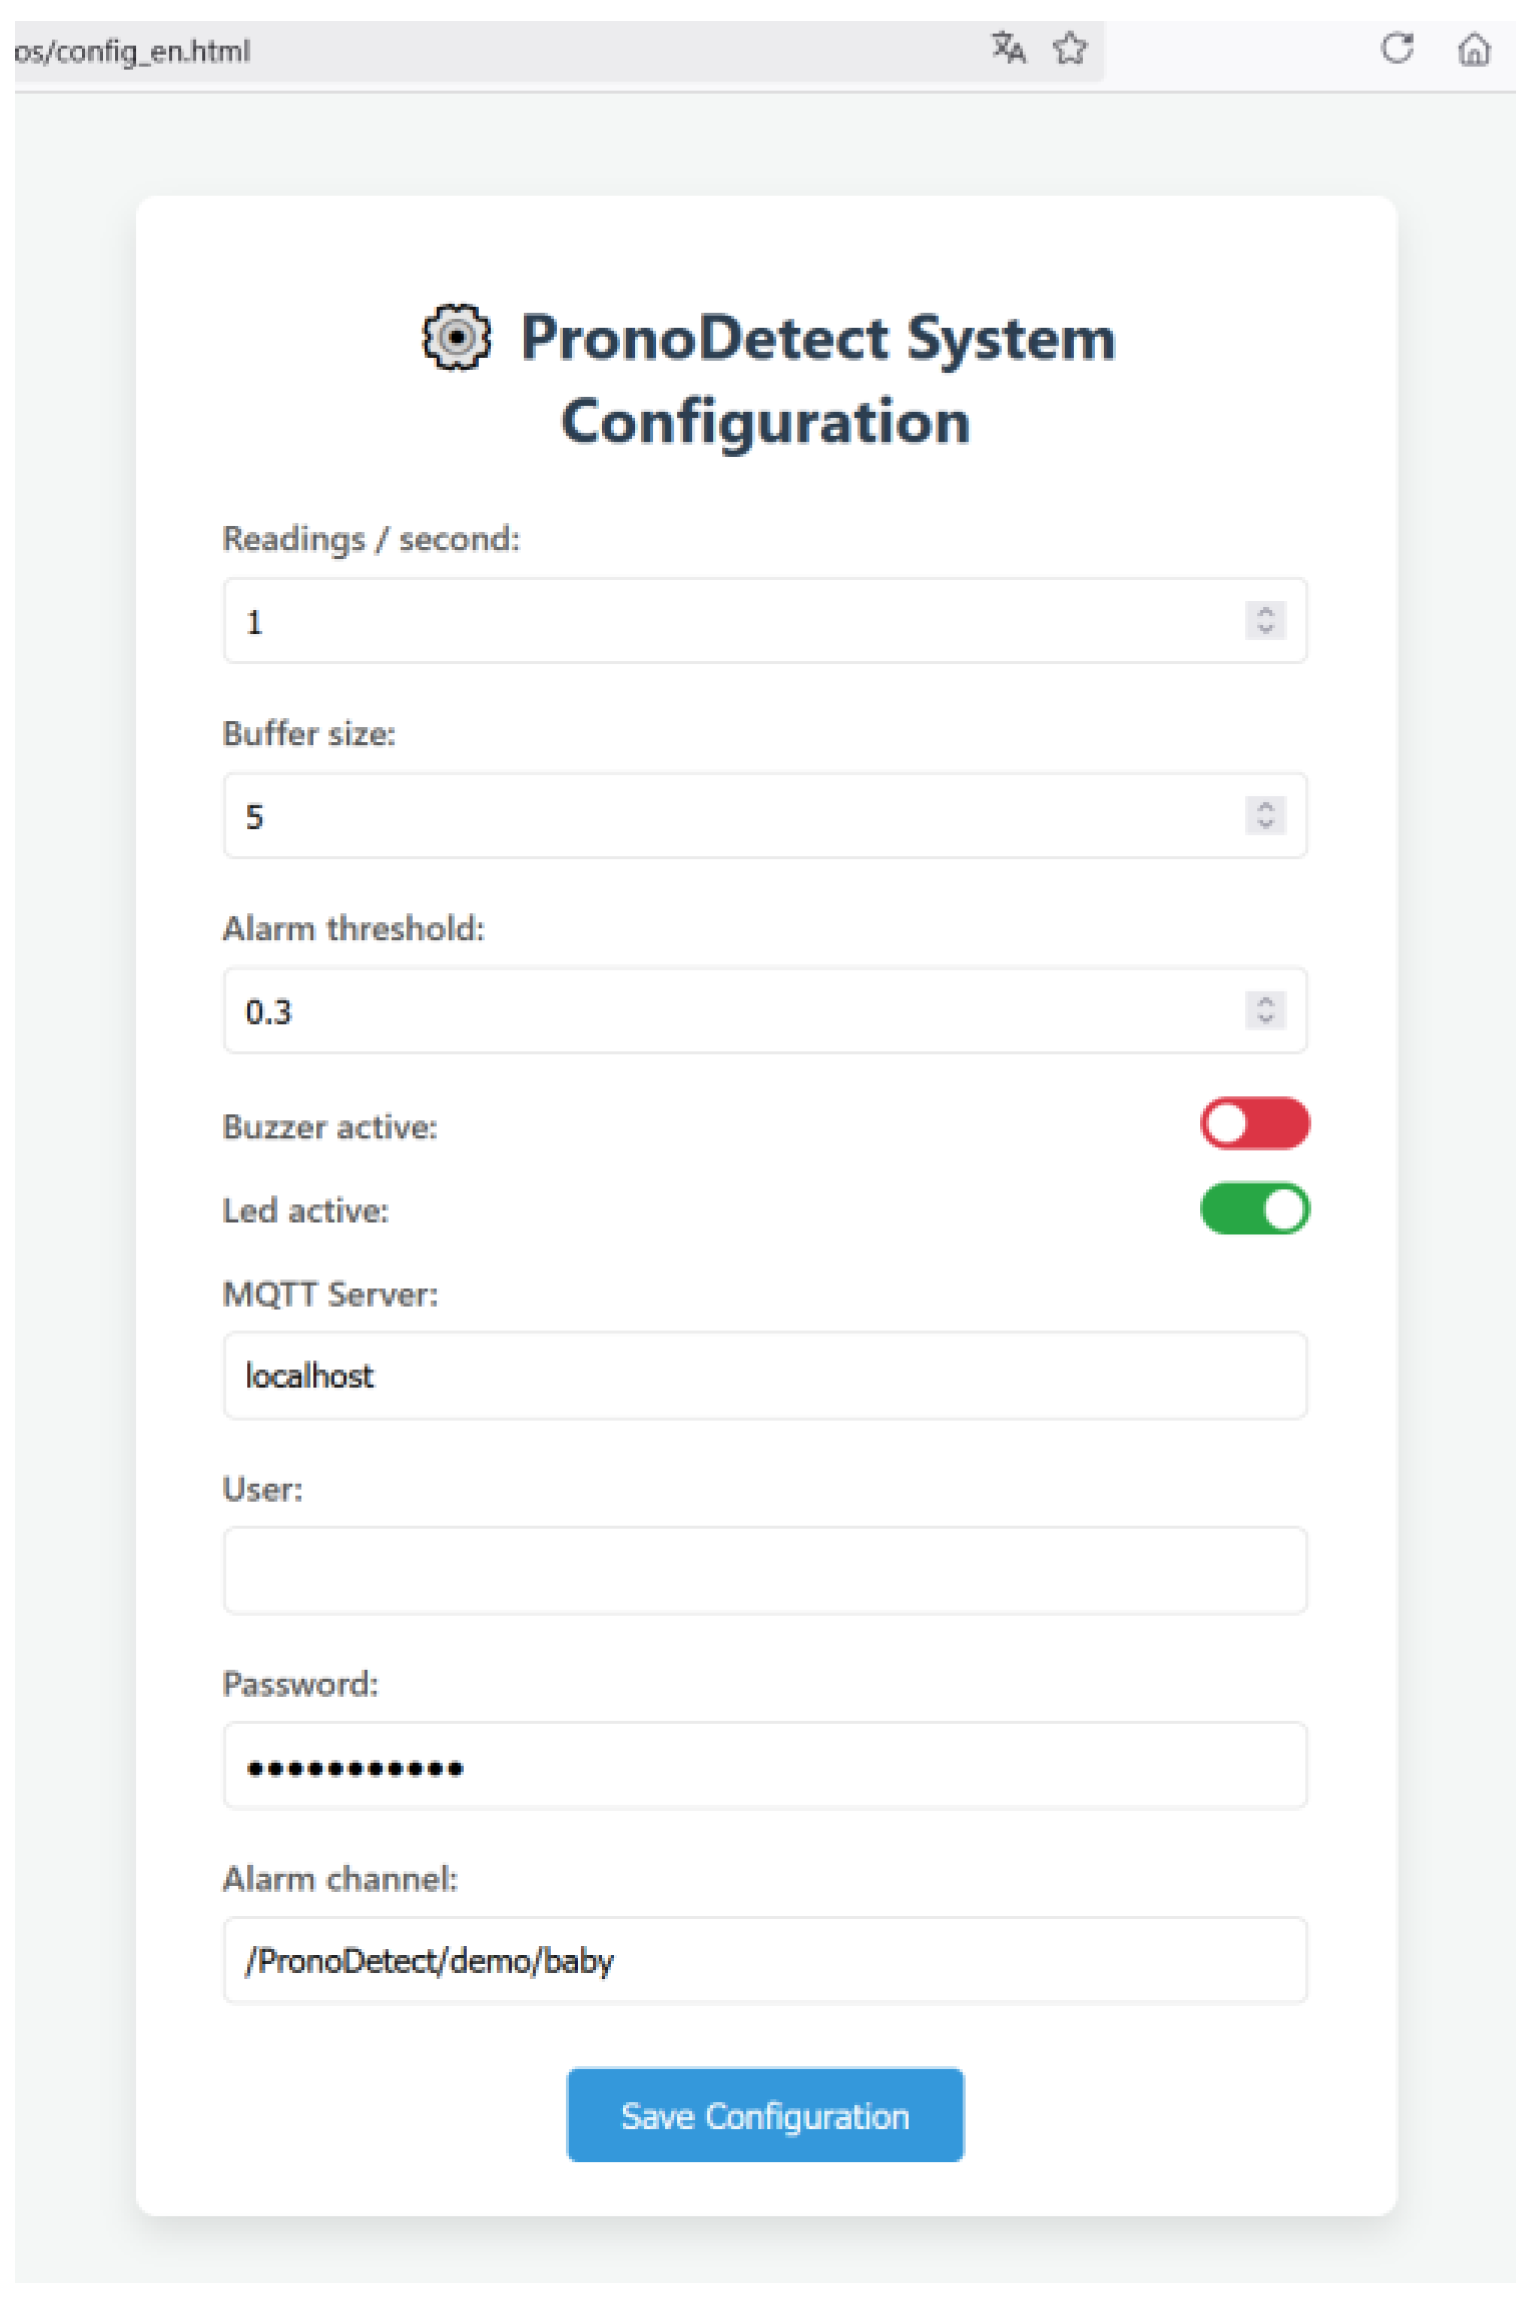The width and height of the screenshot is (1532, 2304).
Task: Click the empty User input field
Action: click(765, 1571)
